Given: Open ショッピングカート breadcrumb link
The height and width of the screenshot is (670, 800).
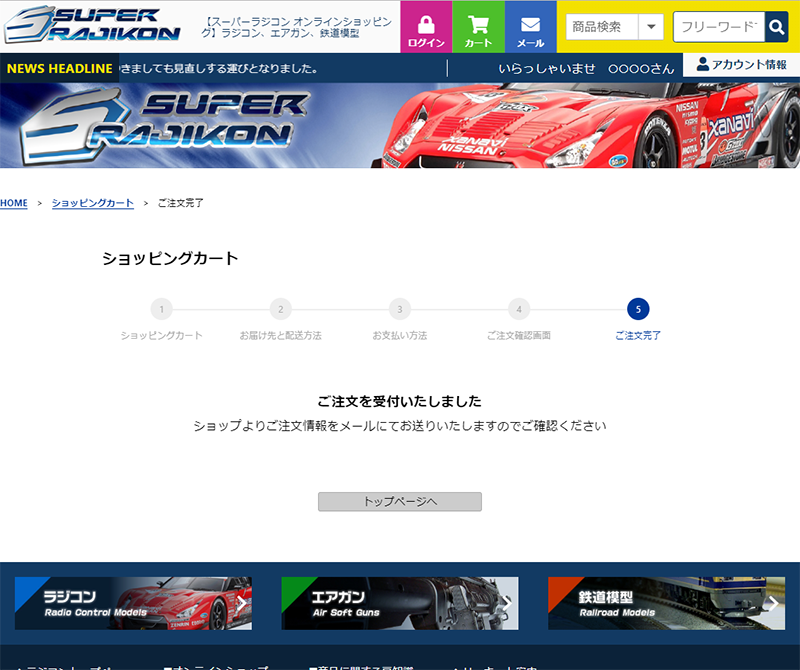Looking at the screenshot, I should coord(92,203).
